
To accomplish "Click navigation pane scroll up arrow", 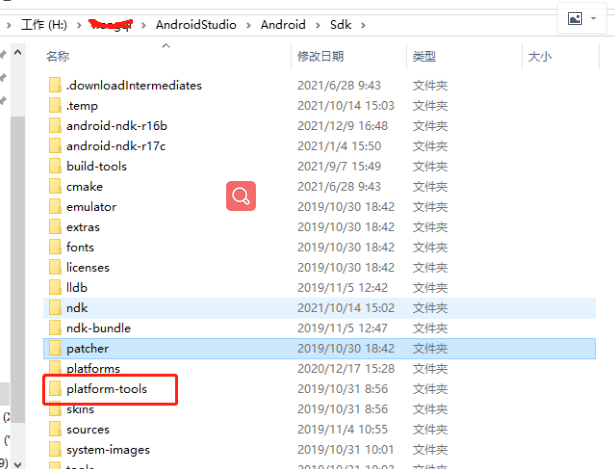I will pos(18,52).
